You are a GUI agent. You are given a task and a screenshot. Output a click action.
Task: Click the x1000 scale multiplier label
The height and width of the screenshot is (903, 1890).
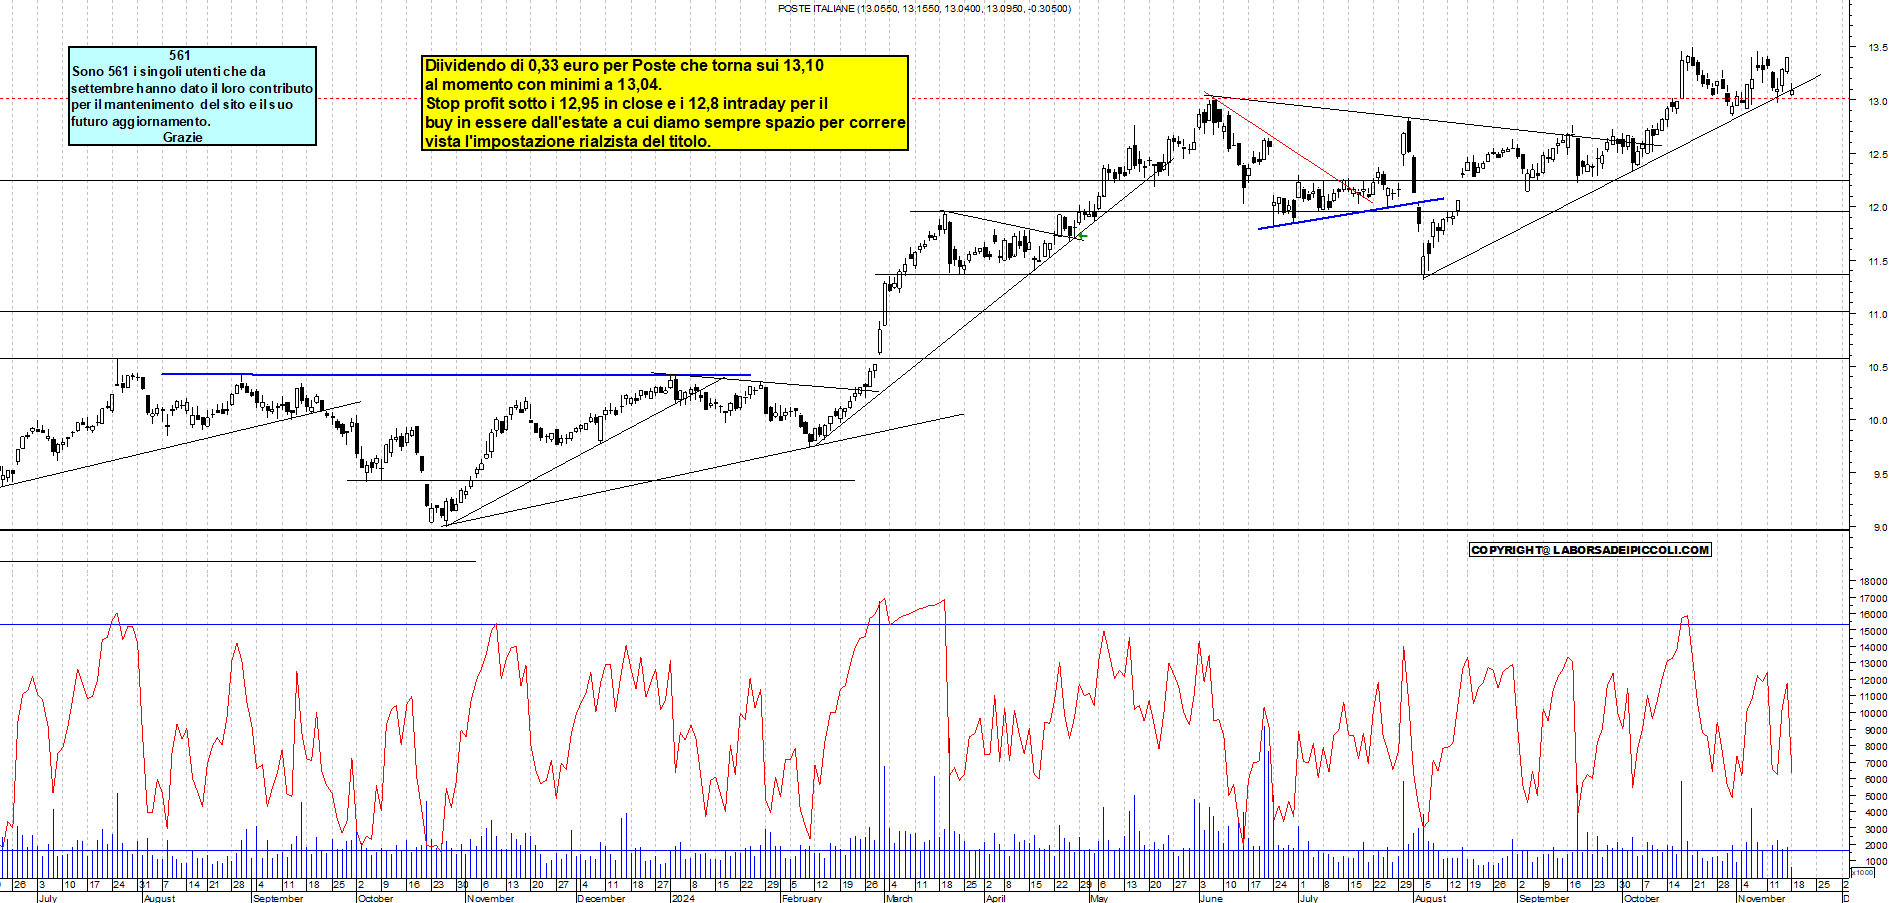coord(1863,872)
